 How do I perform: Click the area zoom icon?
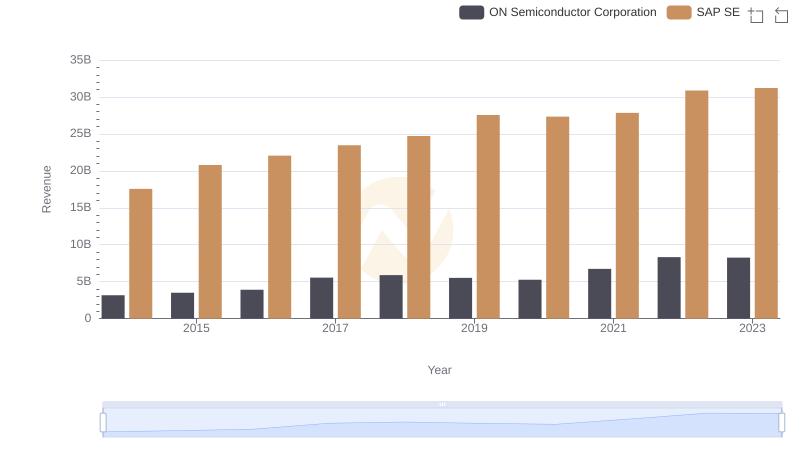[756, 15]
